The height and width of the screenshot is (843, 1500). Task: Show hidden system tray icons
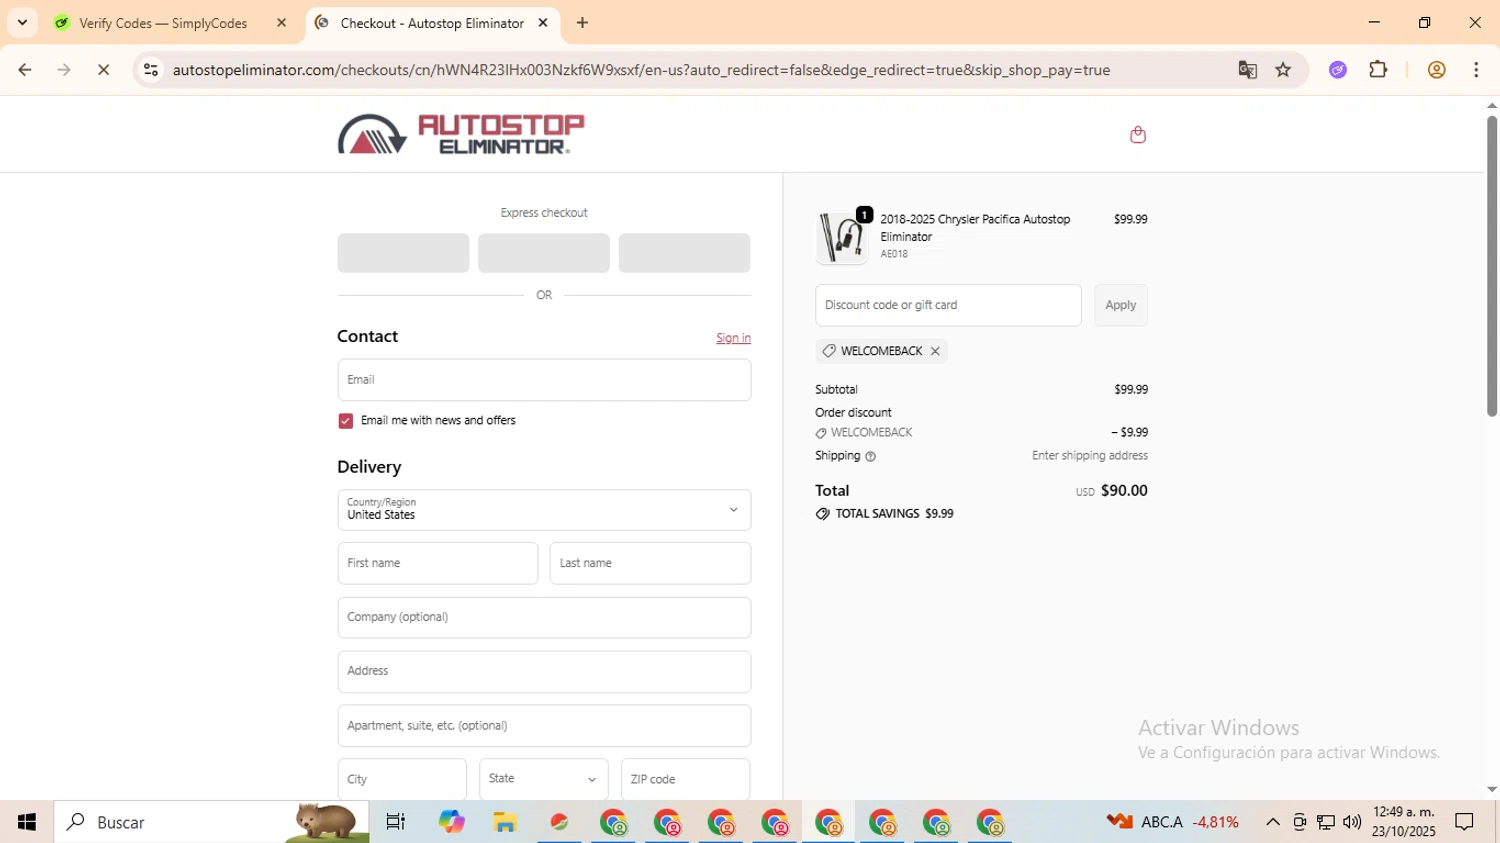1272,822
